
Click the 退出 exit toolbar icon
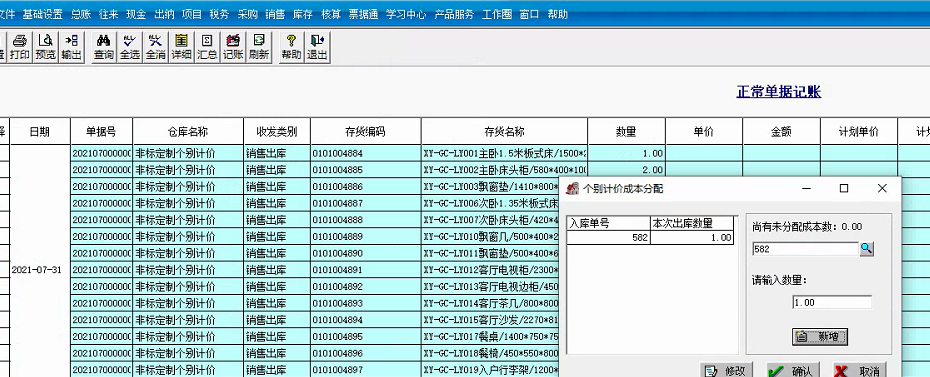[x=317, y=47]
